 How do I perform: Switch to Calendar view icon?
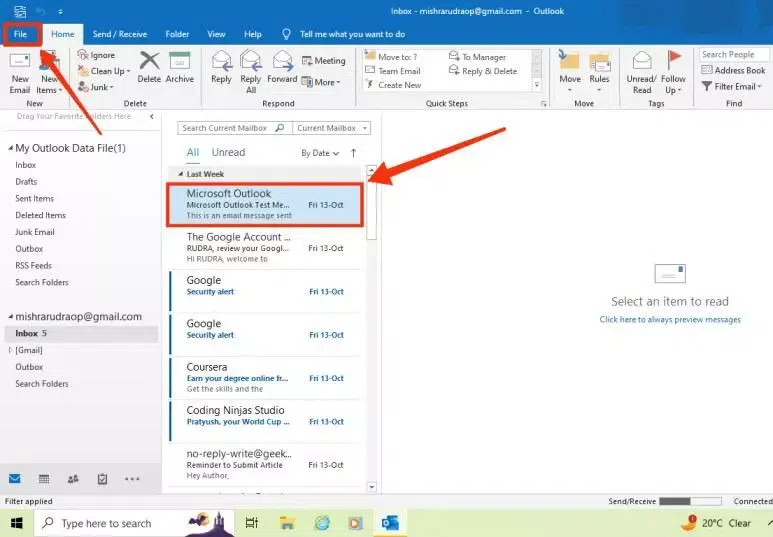(x=44, y=479)
